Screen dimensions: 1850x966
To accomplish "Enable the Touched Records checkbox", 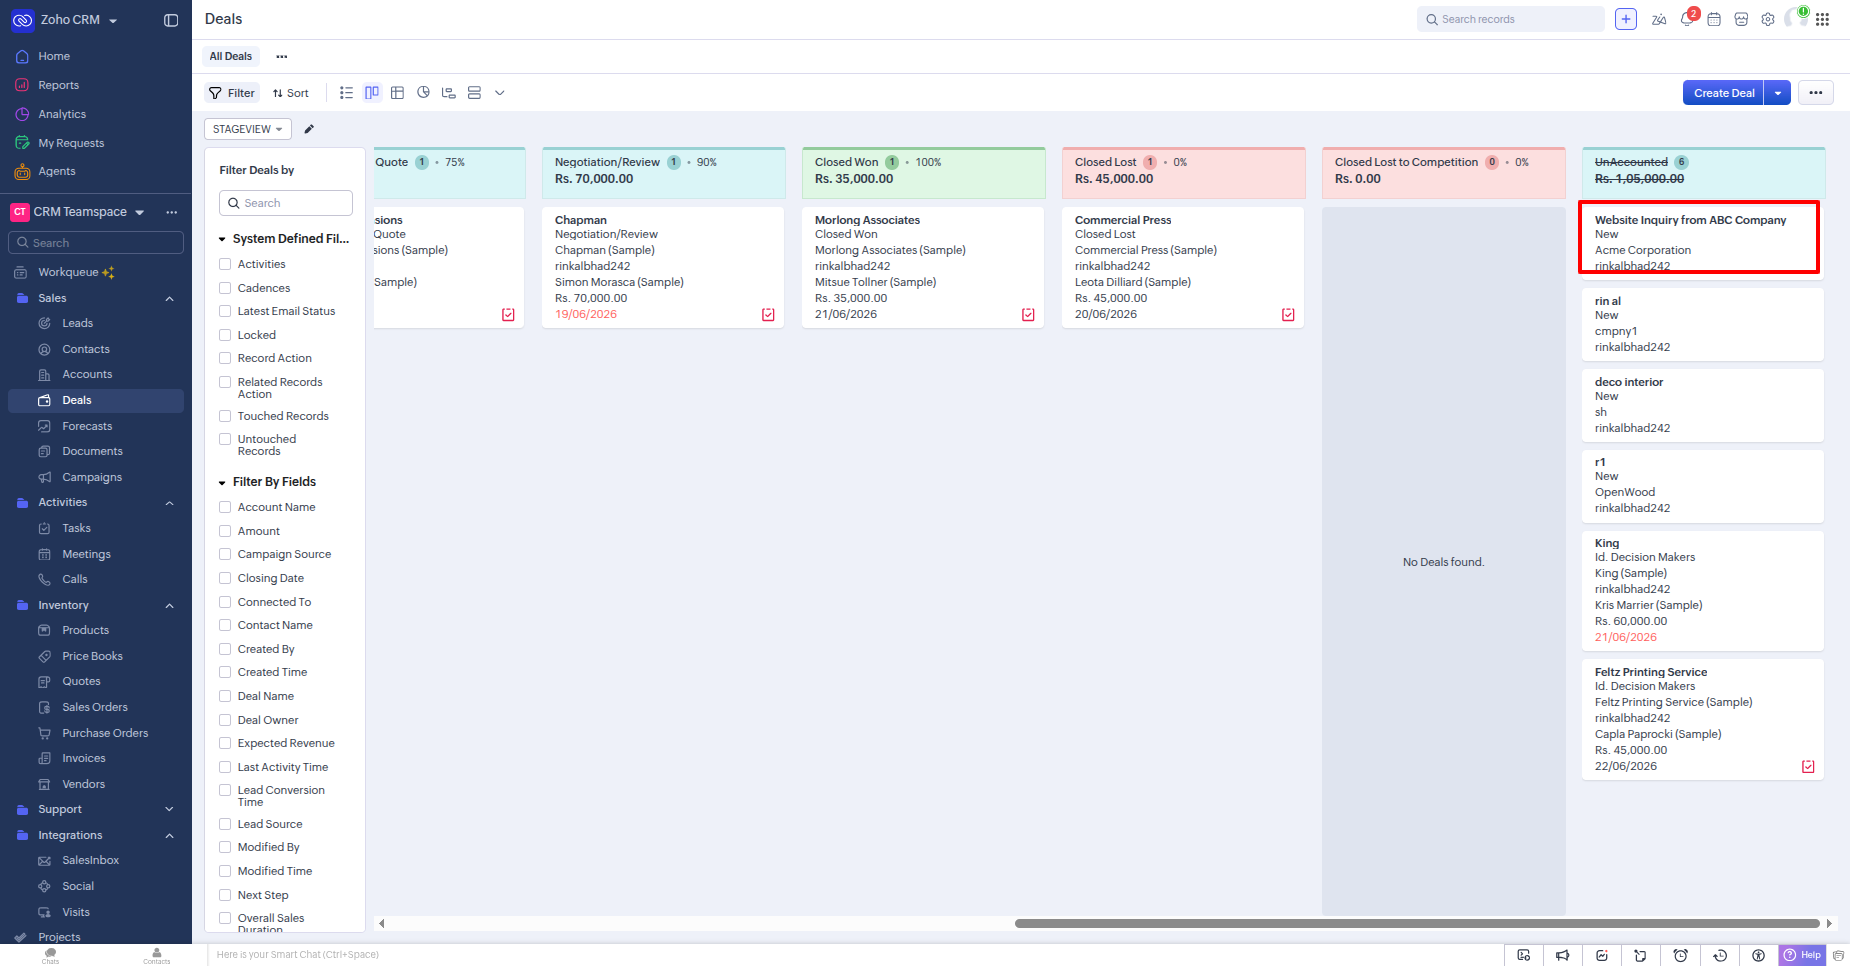I will pyautogui.click(x=225, y=416).
